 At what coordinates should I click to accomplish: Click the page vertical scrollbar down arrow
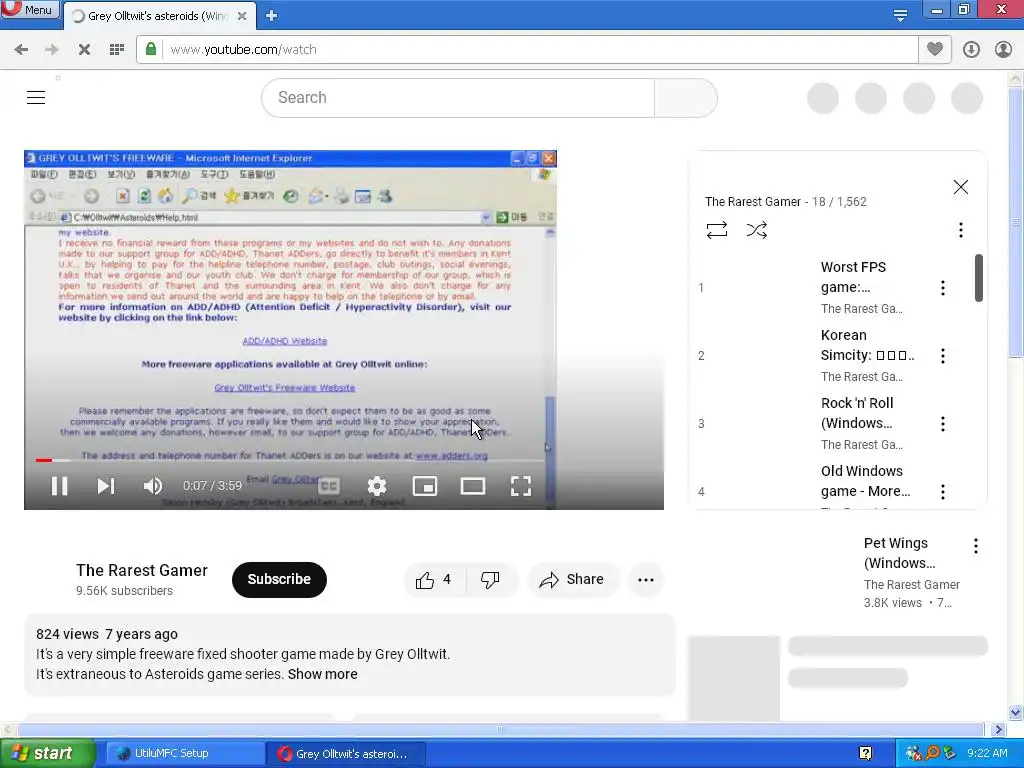click(1016, 712)
